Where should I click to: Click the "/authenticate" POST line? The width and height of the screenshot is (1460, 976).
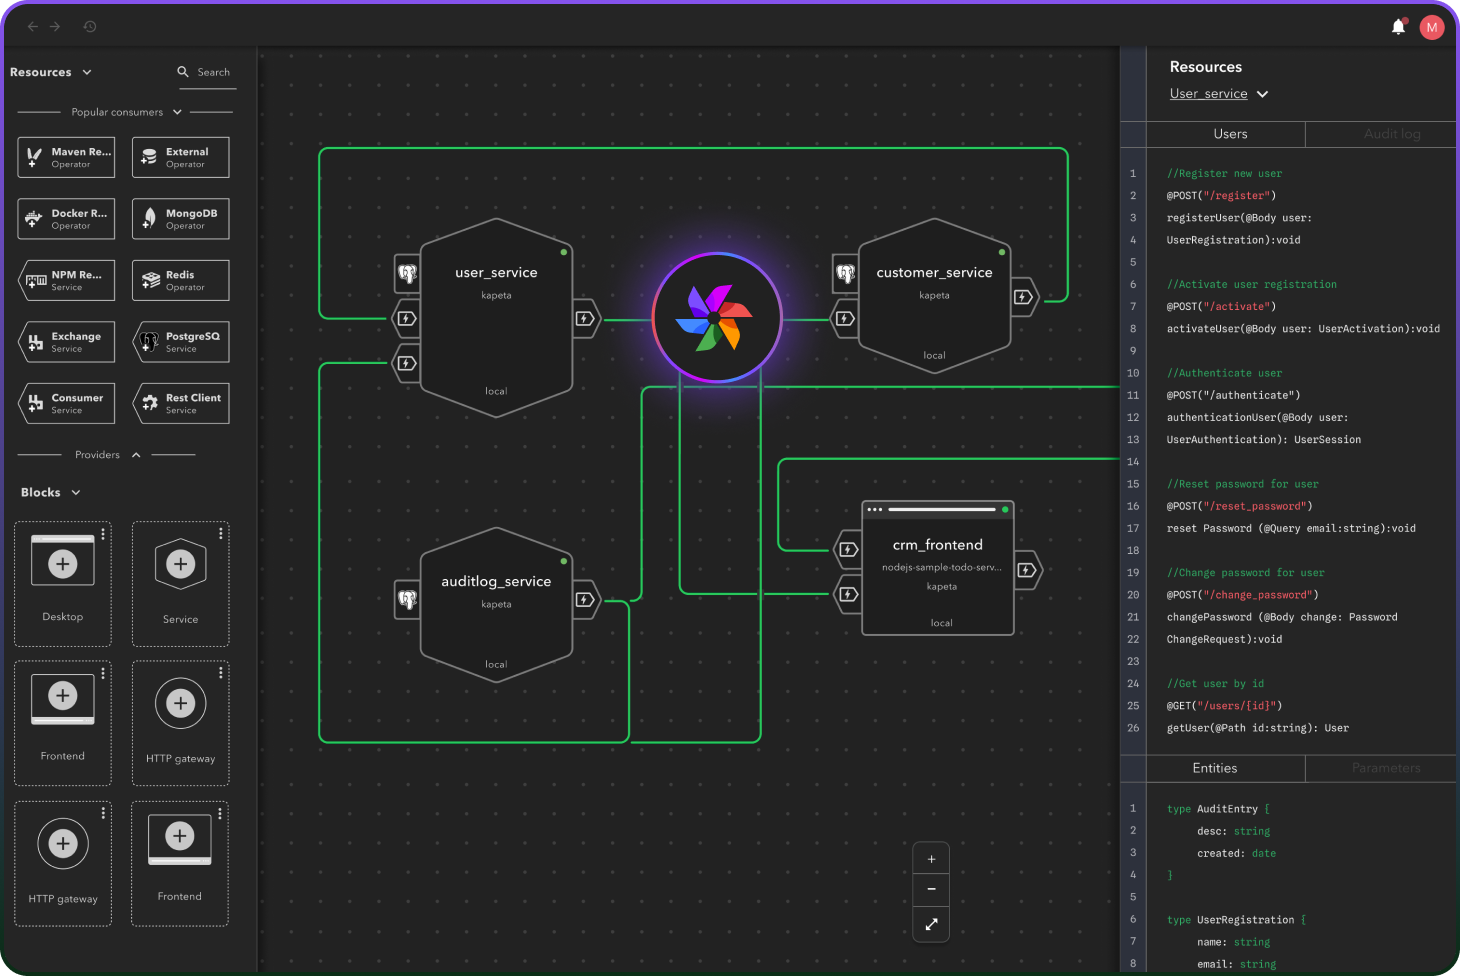coord(1233,395)
